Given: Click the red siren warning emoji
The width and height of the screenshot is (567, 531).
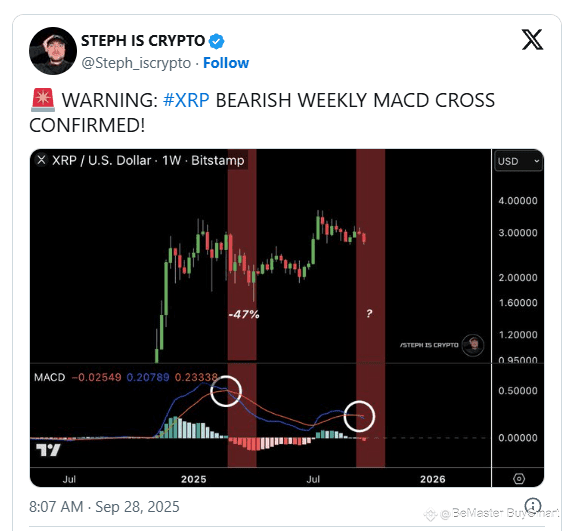Looking at the screenshot, I should click(x=43, y=100).
